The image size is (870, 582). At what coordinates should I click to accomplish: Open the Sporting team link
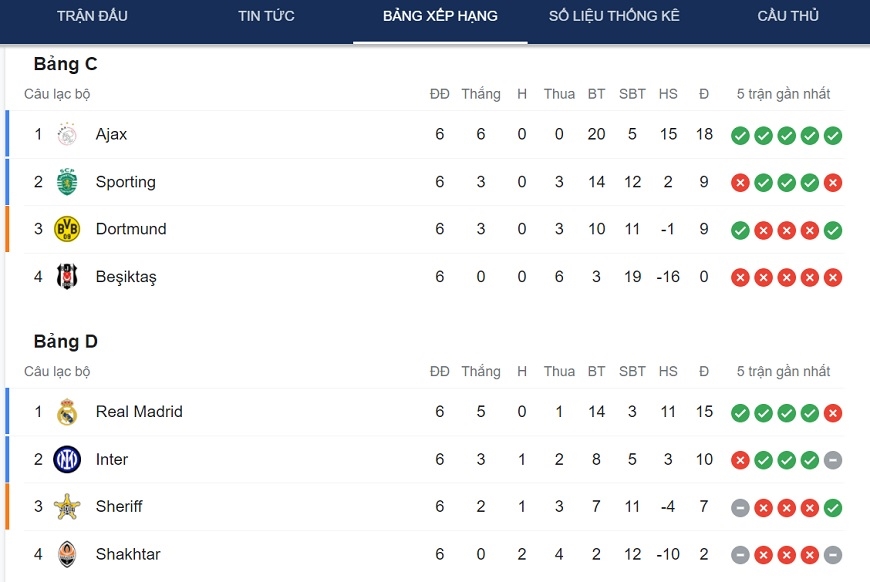pos(125,182)
